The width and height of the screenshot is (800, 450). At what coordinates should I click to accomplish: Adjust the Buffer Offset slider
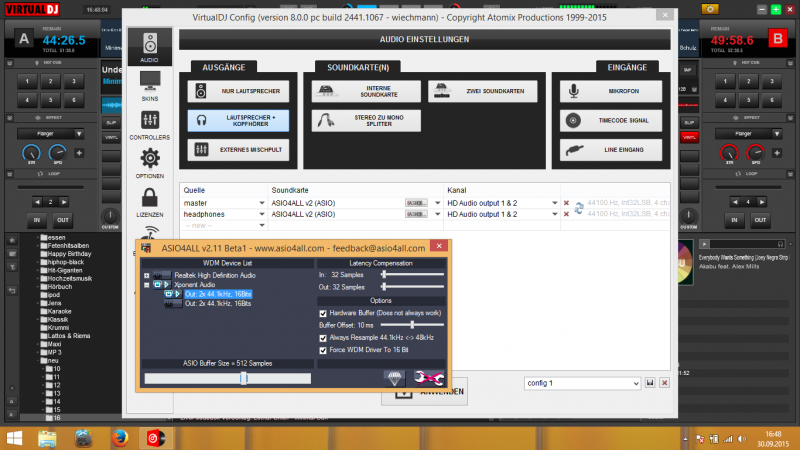pos(412,325)
